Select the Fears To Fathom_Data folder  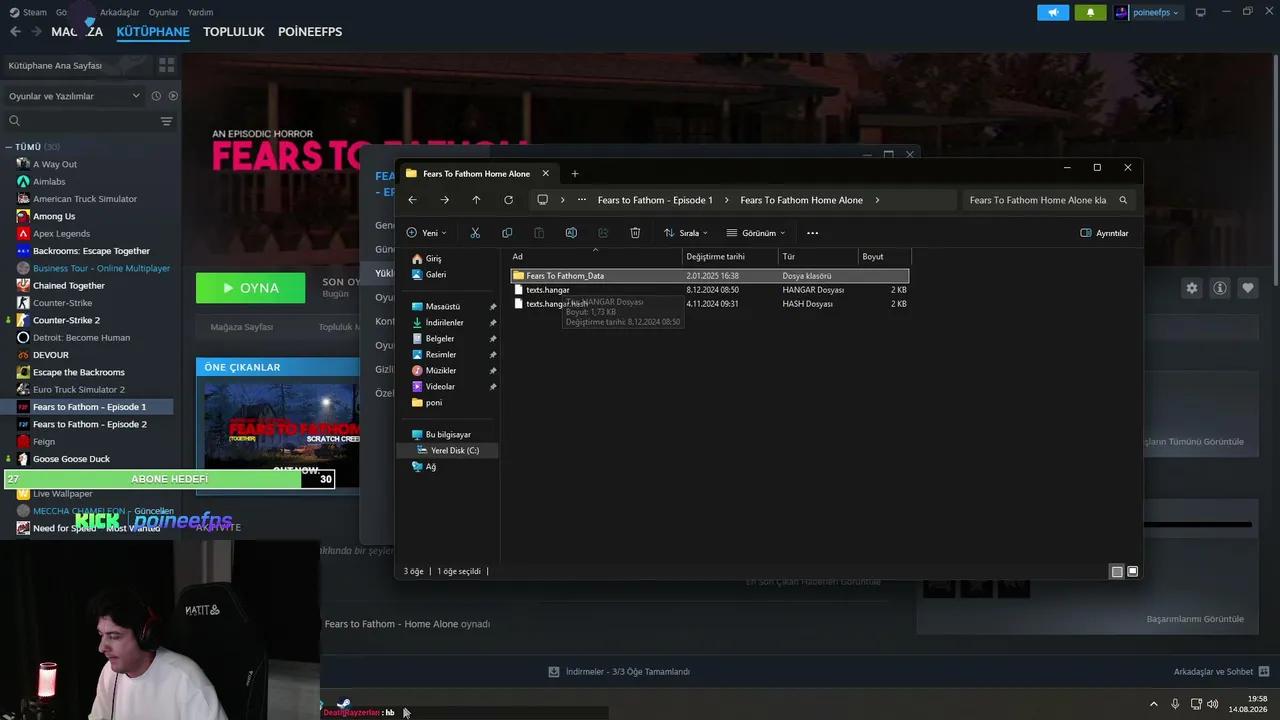pyautogui.click(x=709, y=276)
